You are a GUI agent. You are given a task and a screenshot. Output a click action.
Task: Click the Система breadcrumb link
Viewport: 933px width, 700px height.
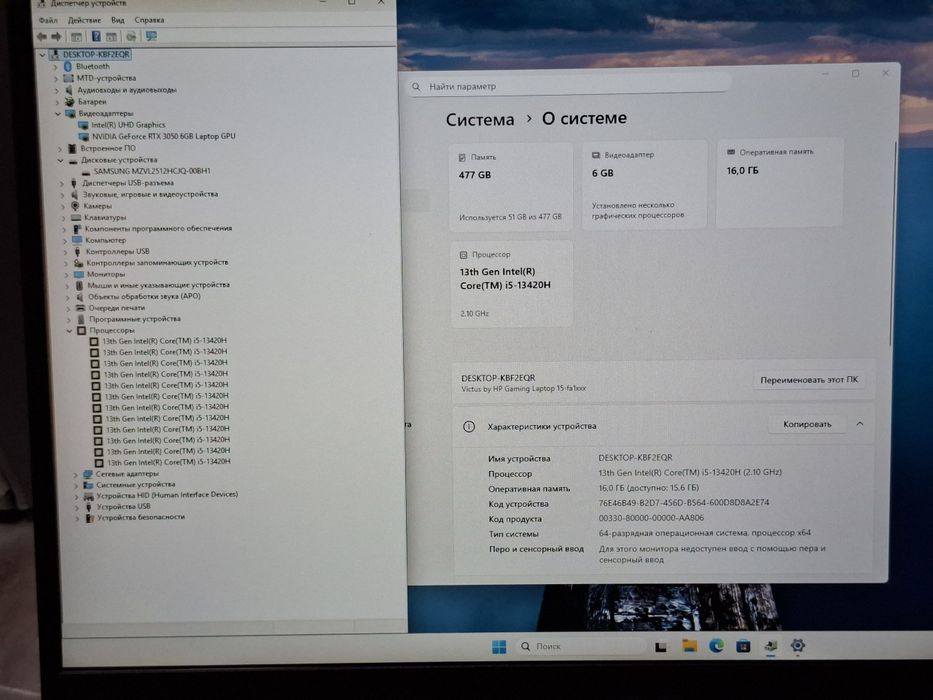click(x=480, y=120)
